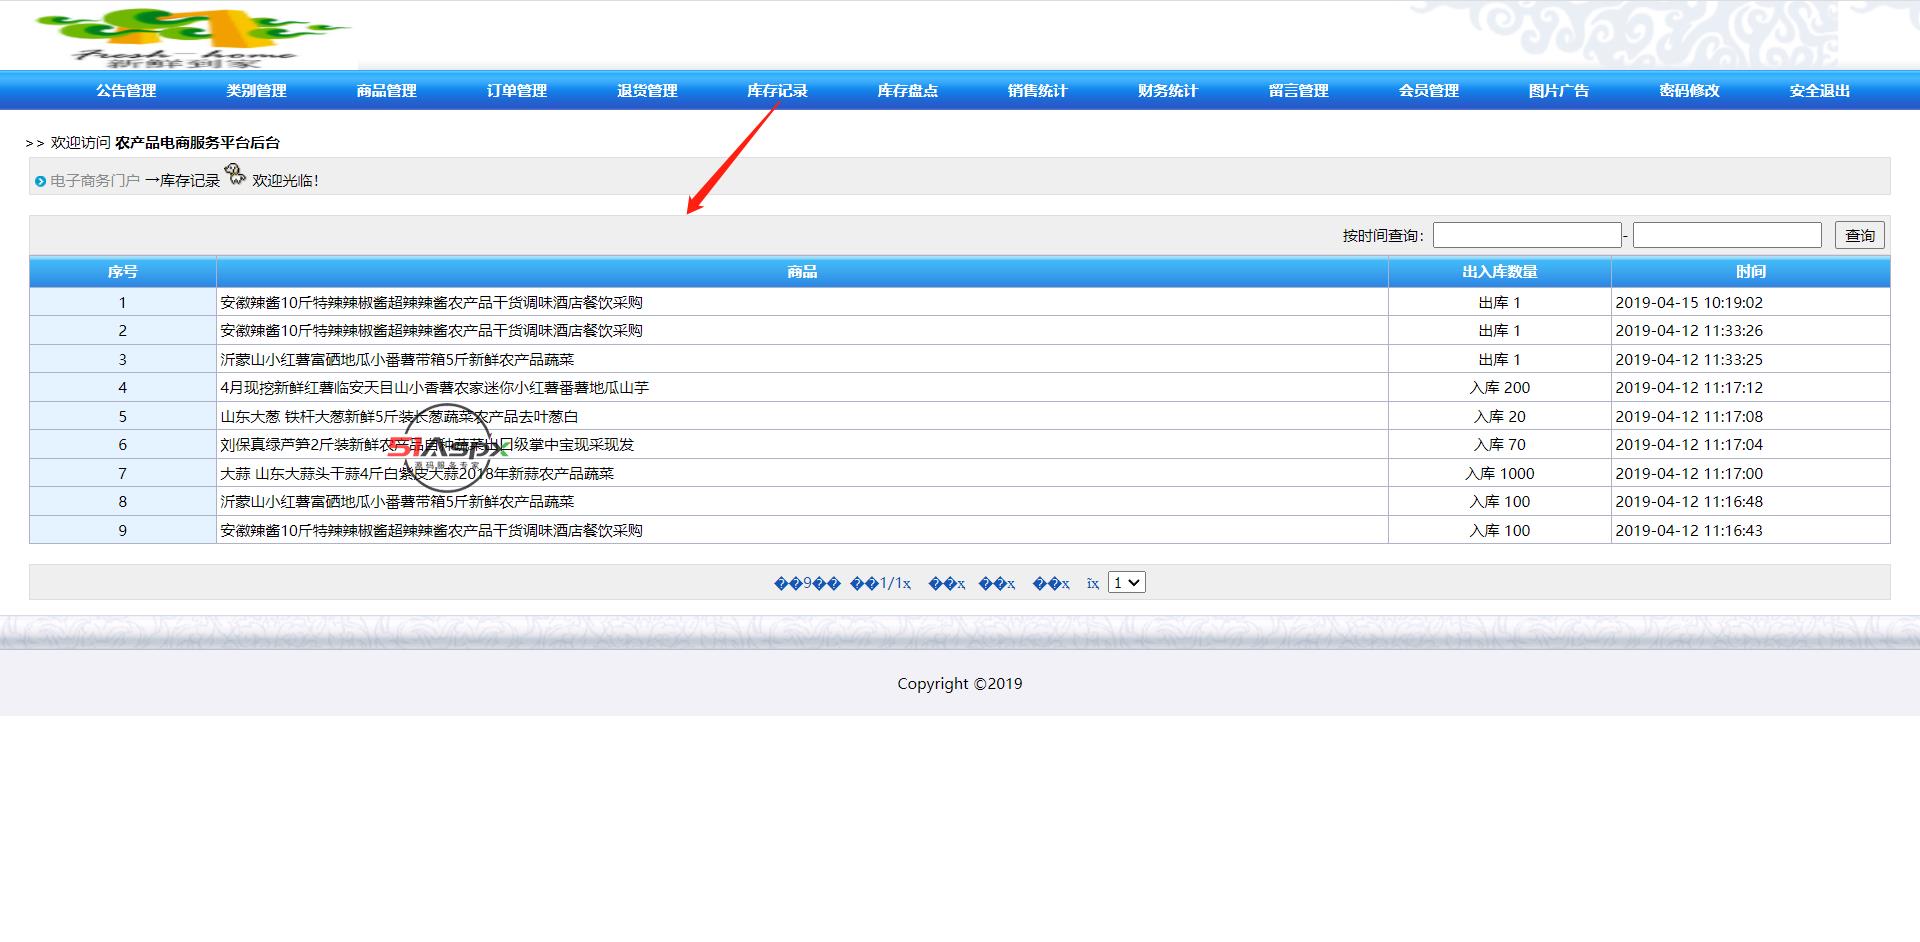Click the 库存记录 breadcrumb text

[x=190, y=181]
